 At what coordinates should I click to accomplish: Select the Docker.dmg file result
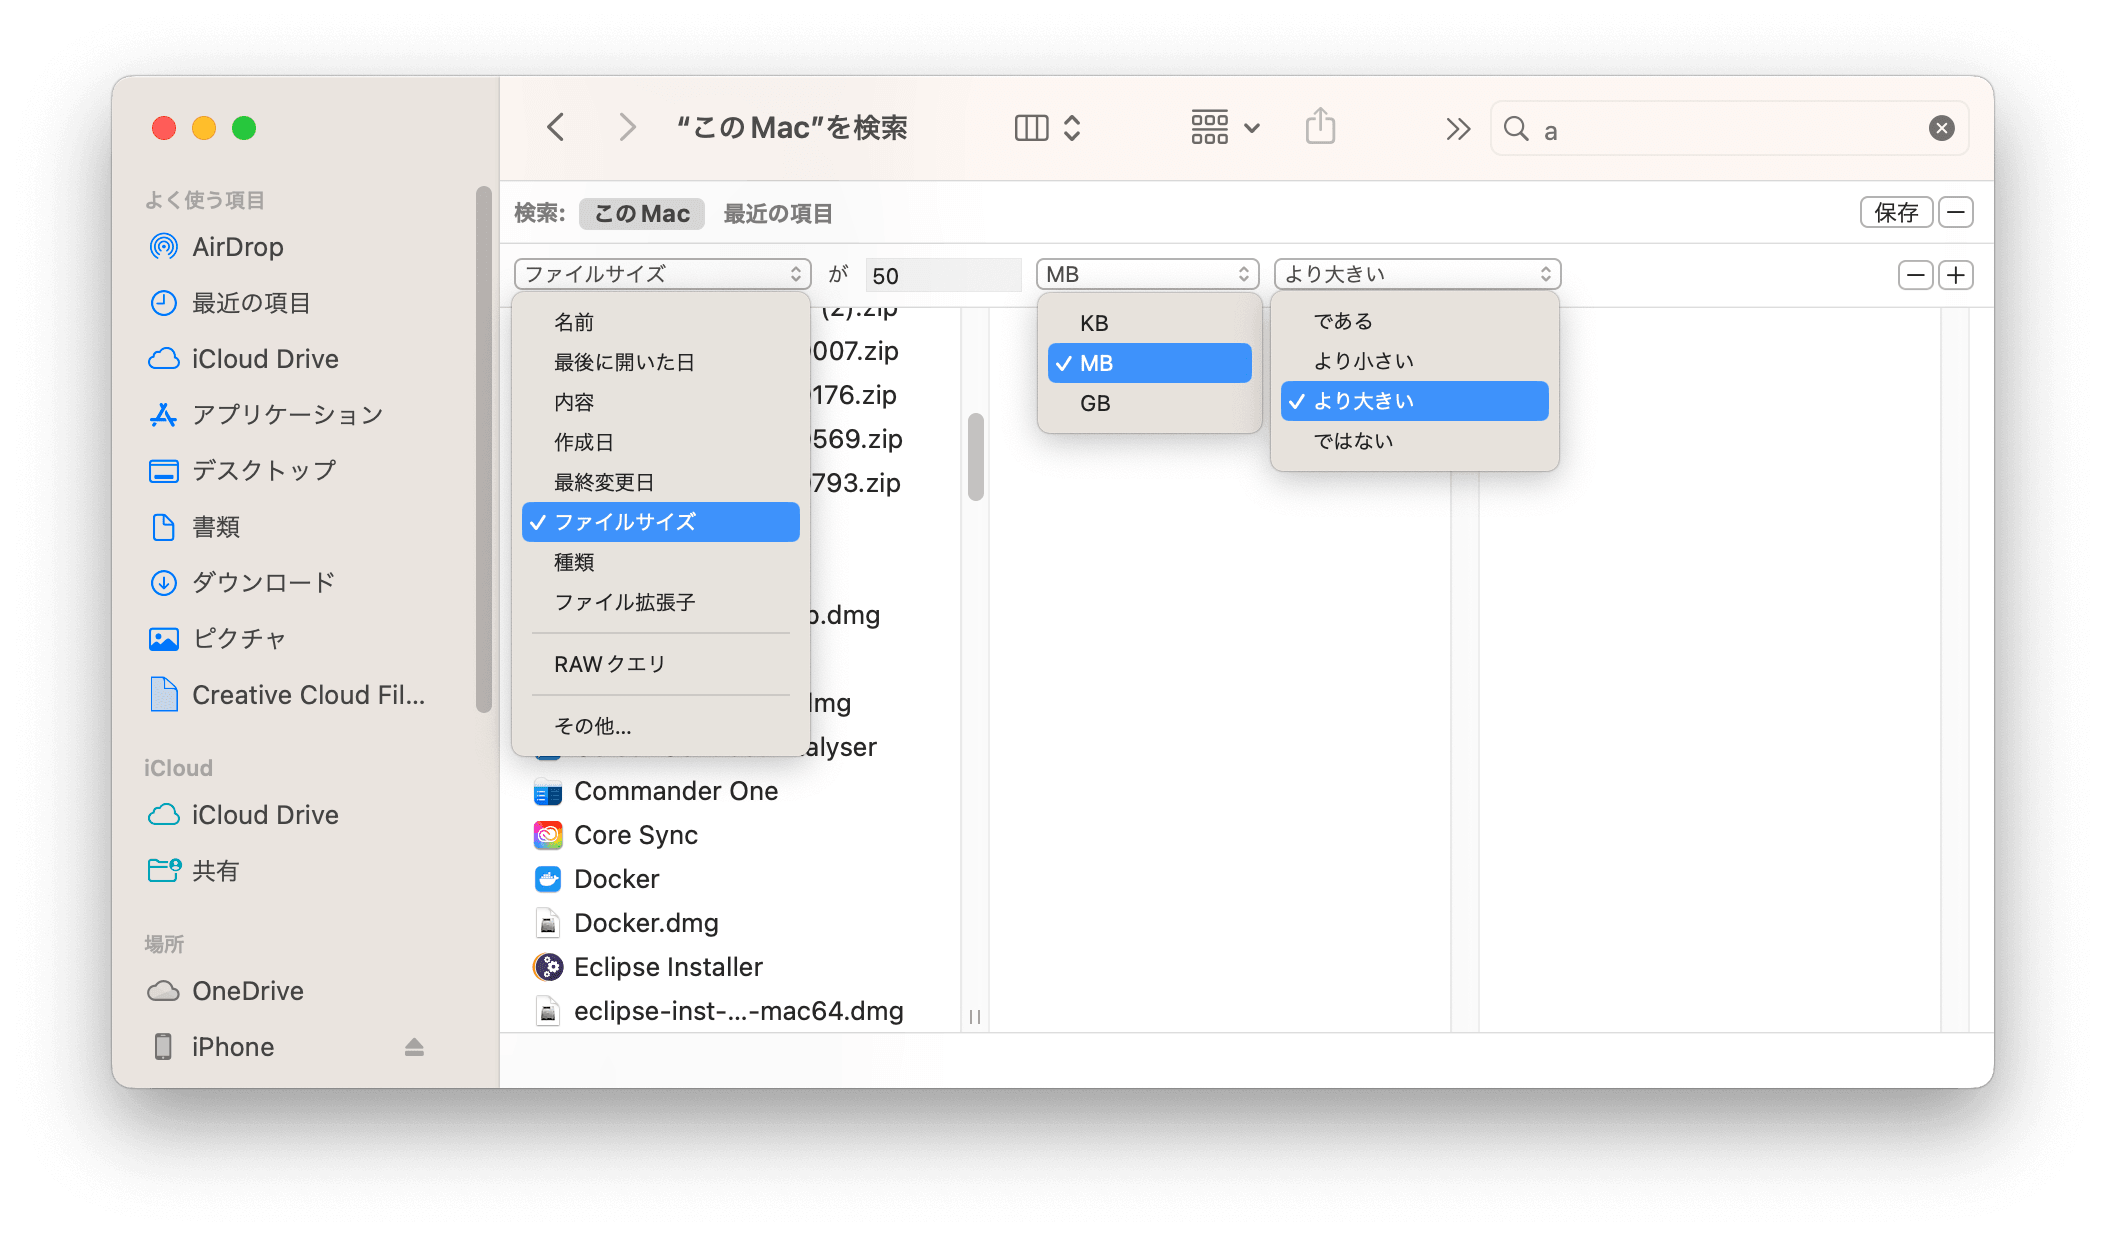[646, 923]
